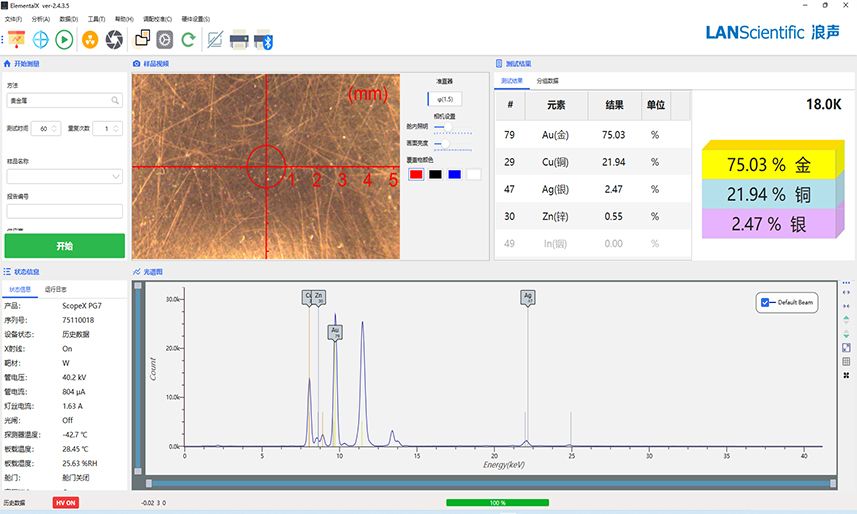Click the Bluetooth printer icon
857x514 pixels.
(x=263, y=40)
